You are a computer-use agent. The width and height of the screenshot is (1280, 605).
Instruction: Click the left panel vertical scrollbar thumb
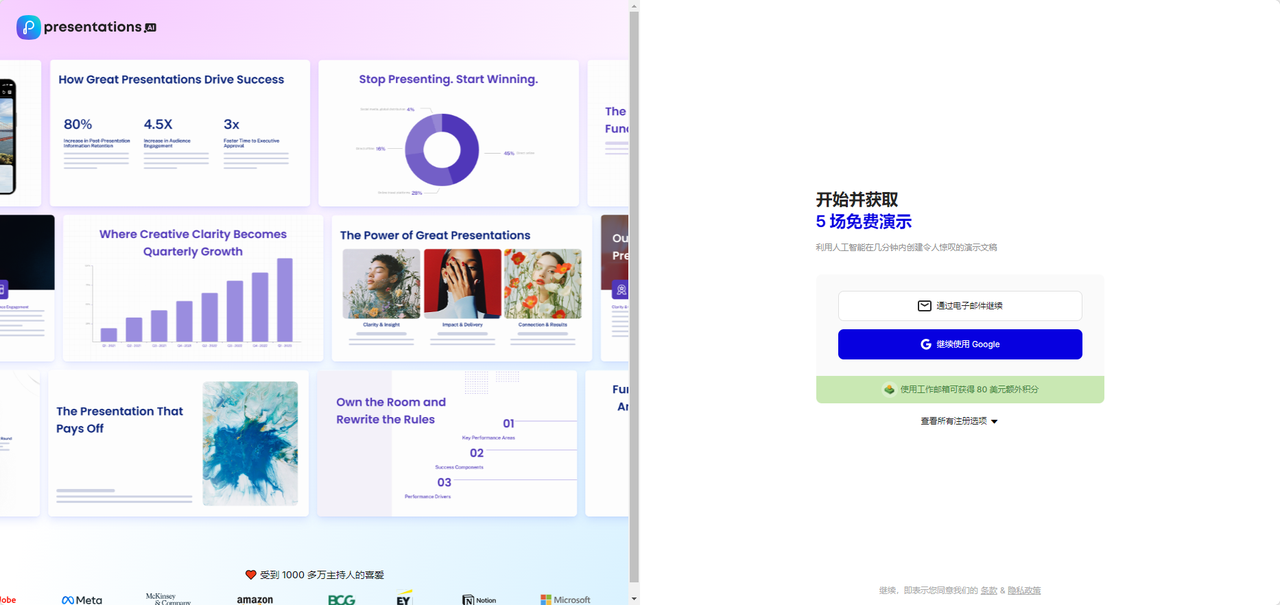(634, 296)
